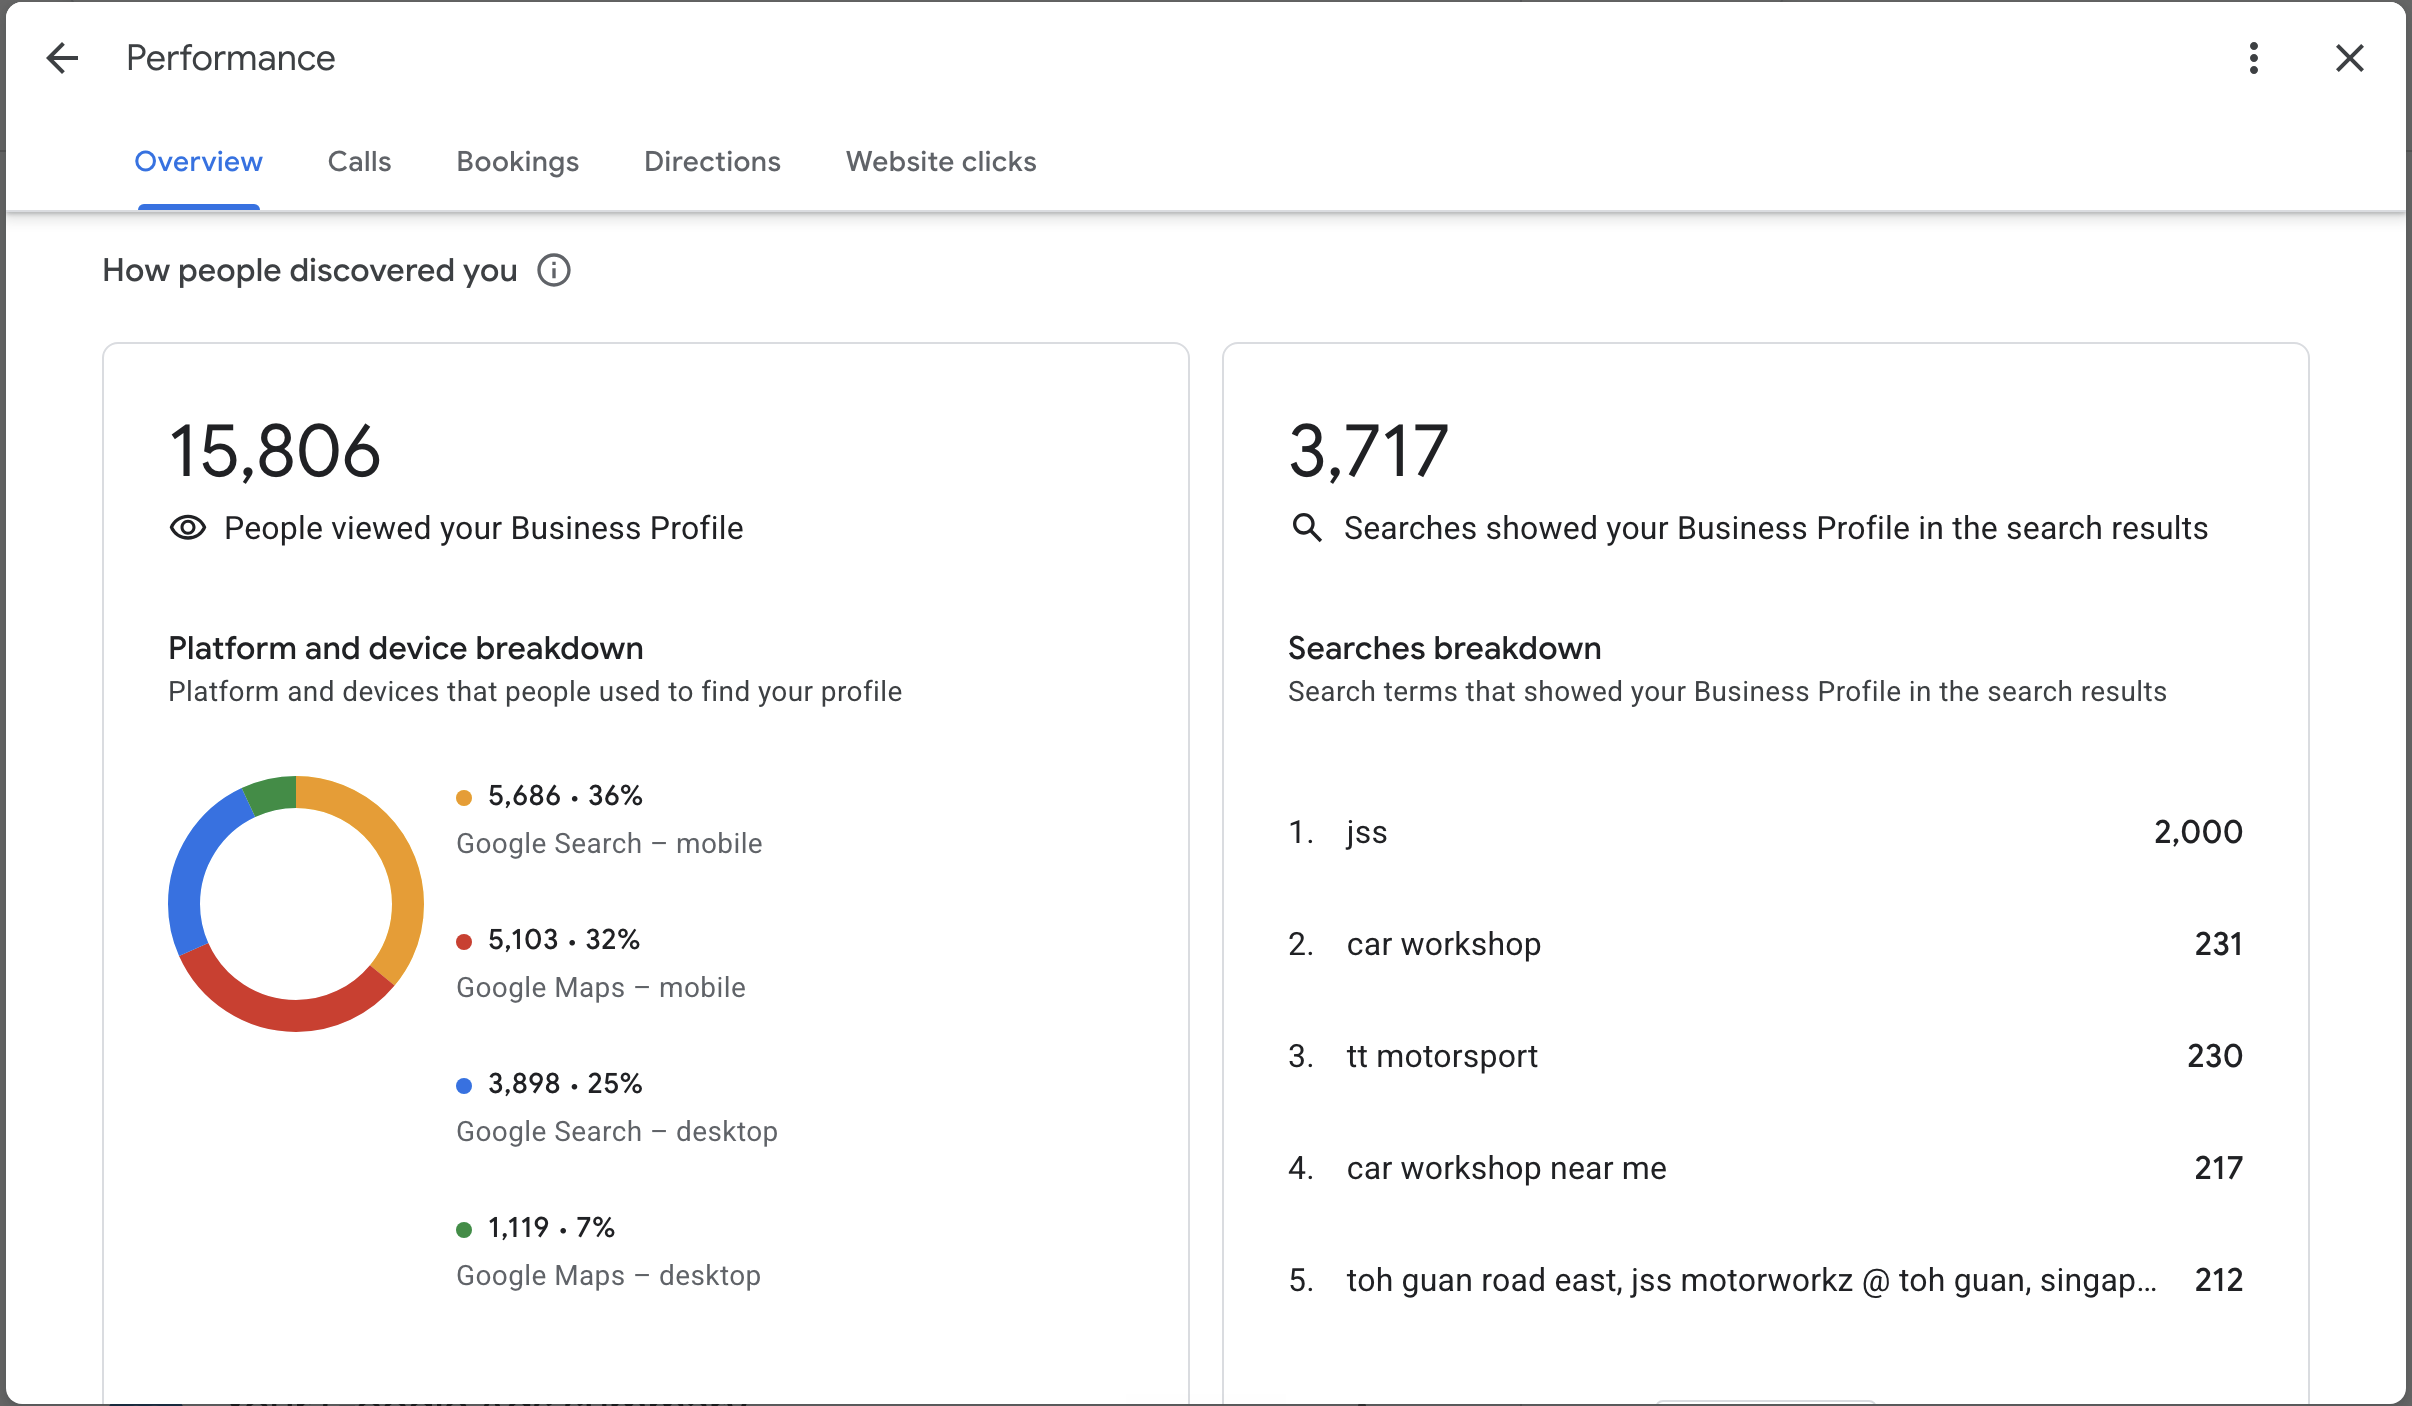Screen dimensions: 2412x1406
Task: Click the back arrow icon
Action: pyautogui.click(x=62, y=58)
